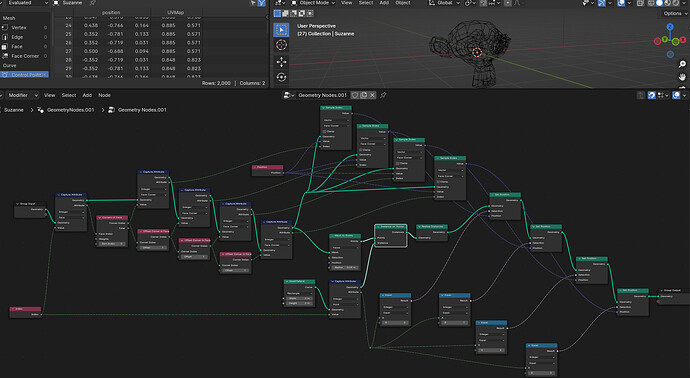Open the Object menu in 3D viewport header

(403, 3)
